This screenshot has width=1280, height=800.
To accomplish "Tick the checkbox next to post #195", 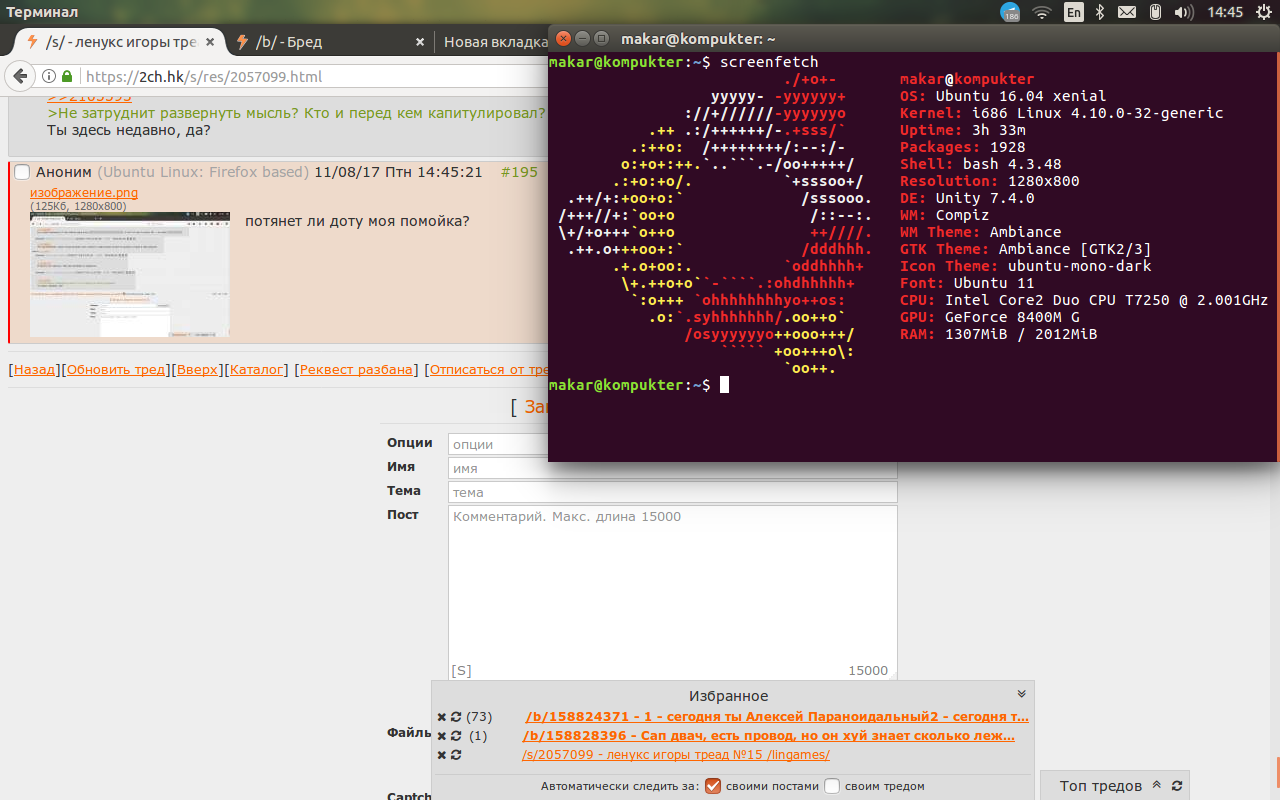I will point(22,172).
